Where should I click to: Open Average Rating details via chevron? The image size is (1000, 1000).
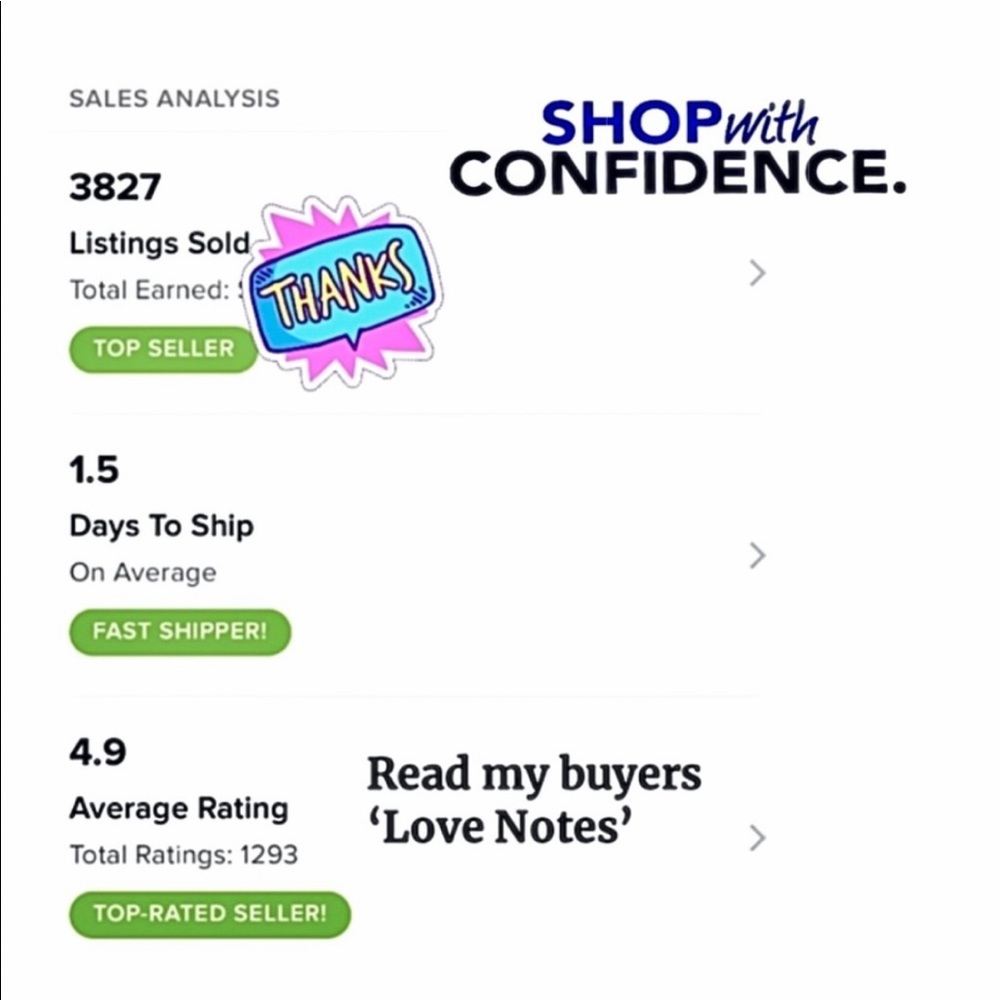tap(757, 838)
